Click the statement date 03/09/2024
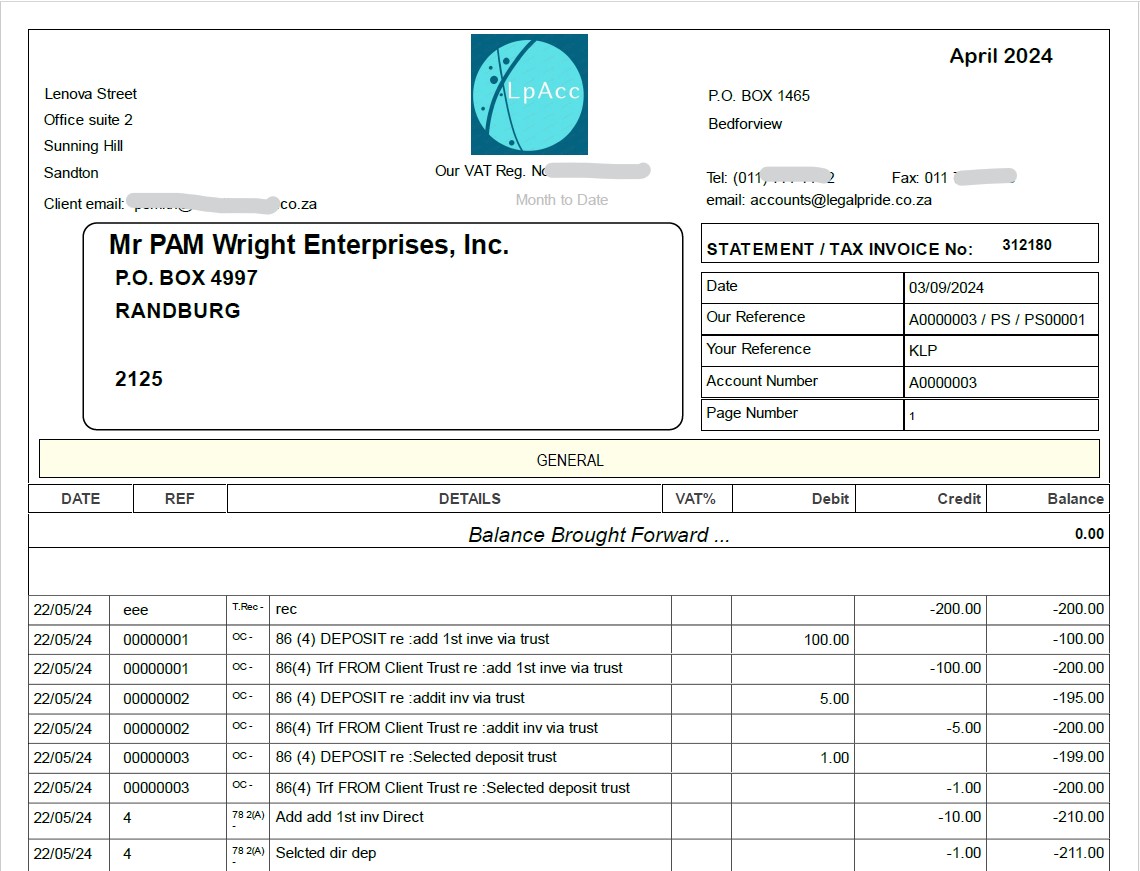The width and height of the screenshot is (1140, 871). click(x=946, y=288)
